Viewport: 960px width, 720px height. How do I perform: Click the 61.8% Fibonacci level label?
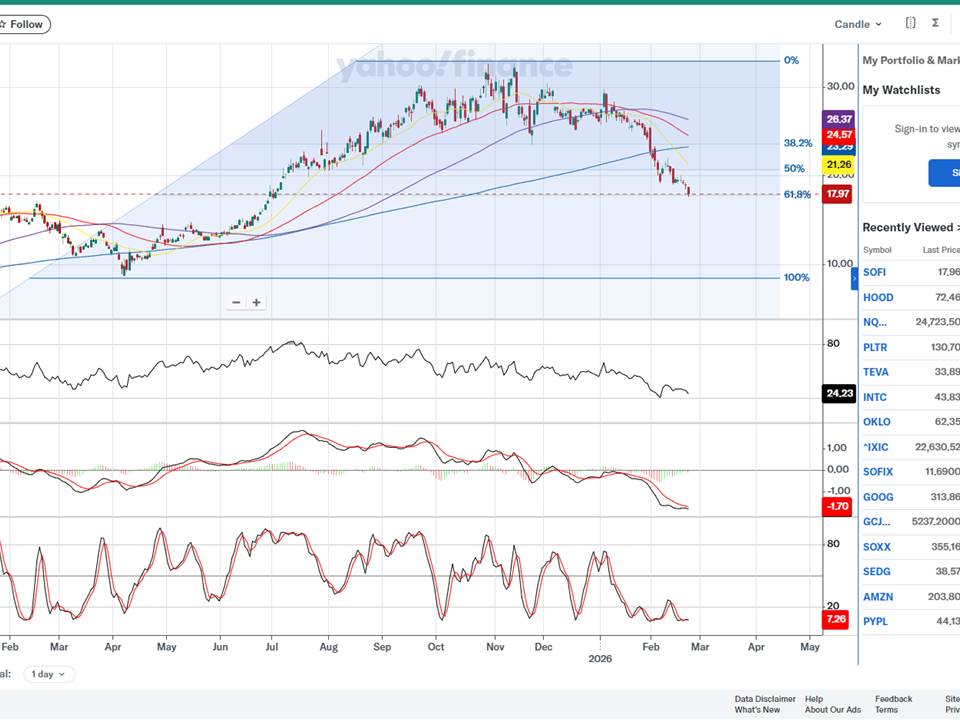pos(796,195)
